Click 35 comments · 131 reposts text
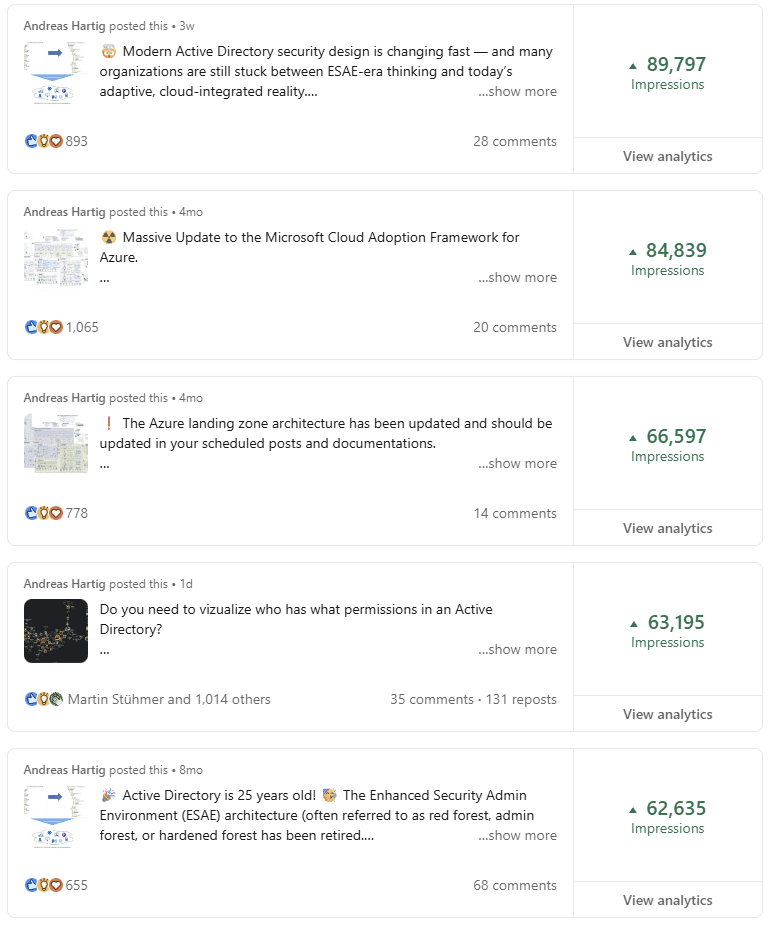 coord(476,699)
